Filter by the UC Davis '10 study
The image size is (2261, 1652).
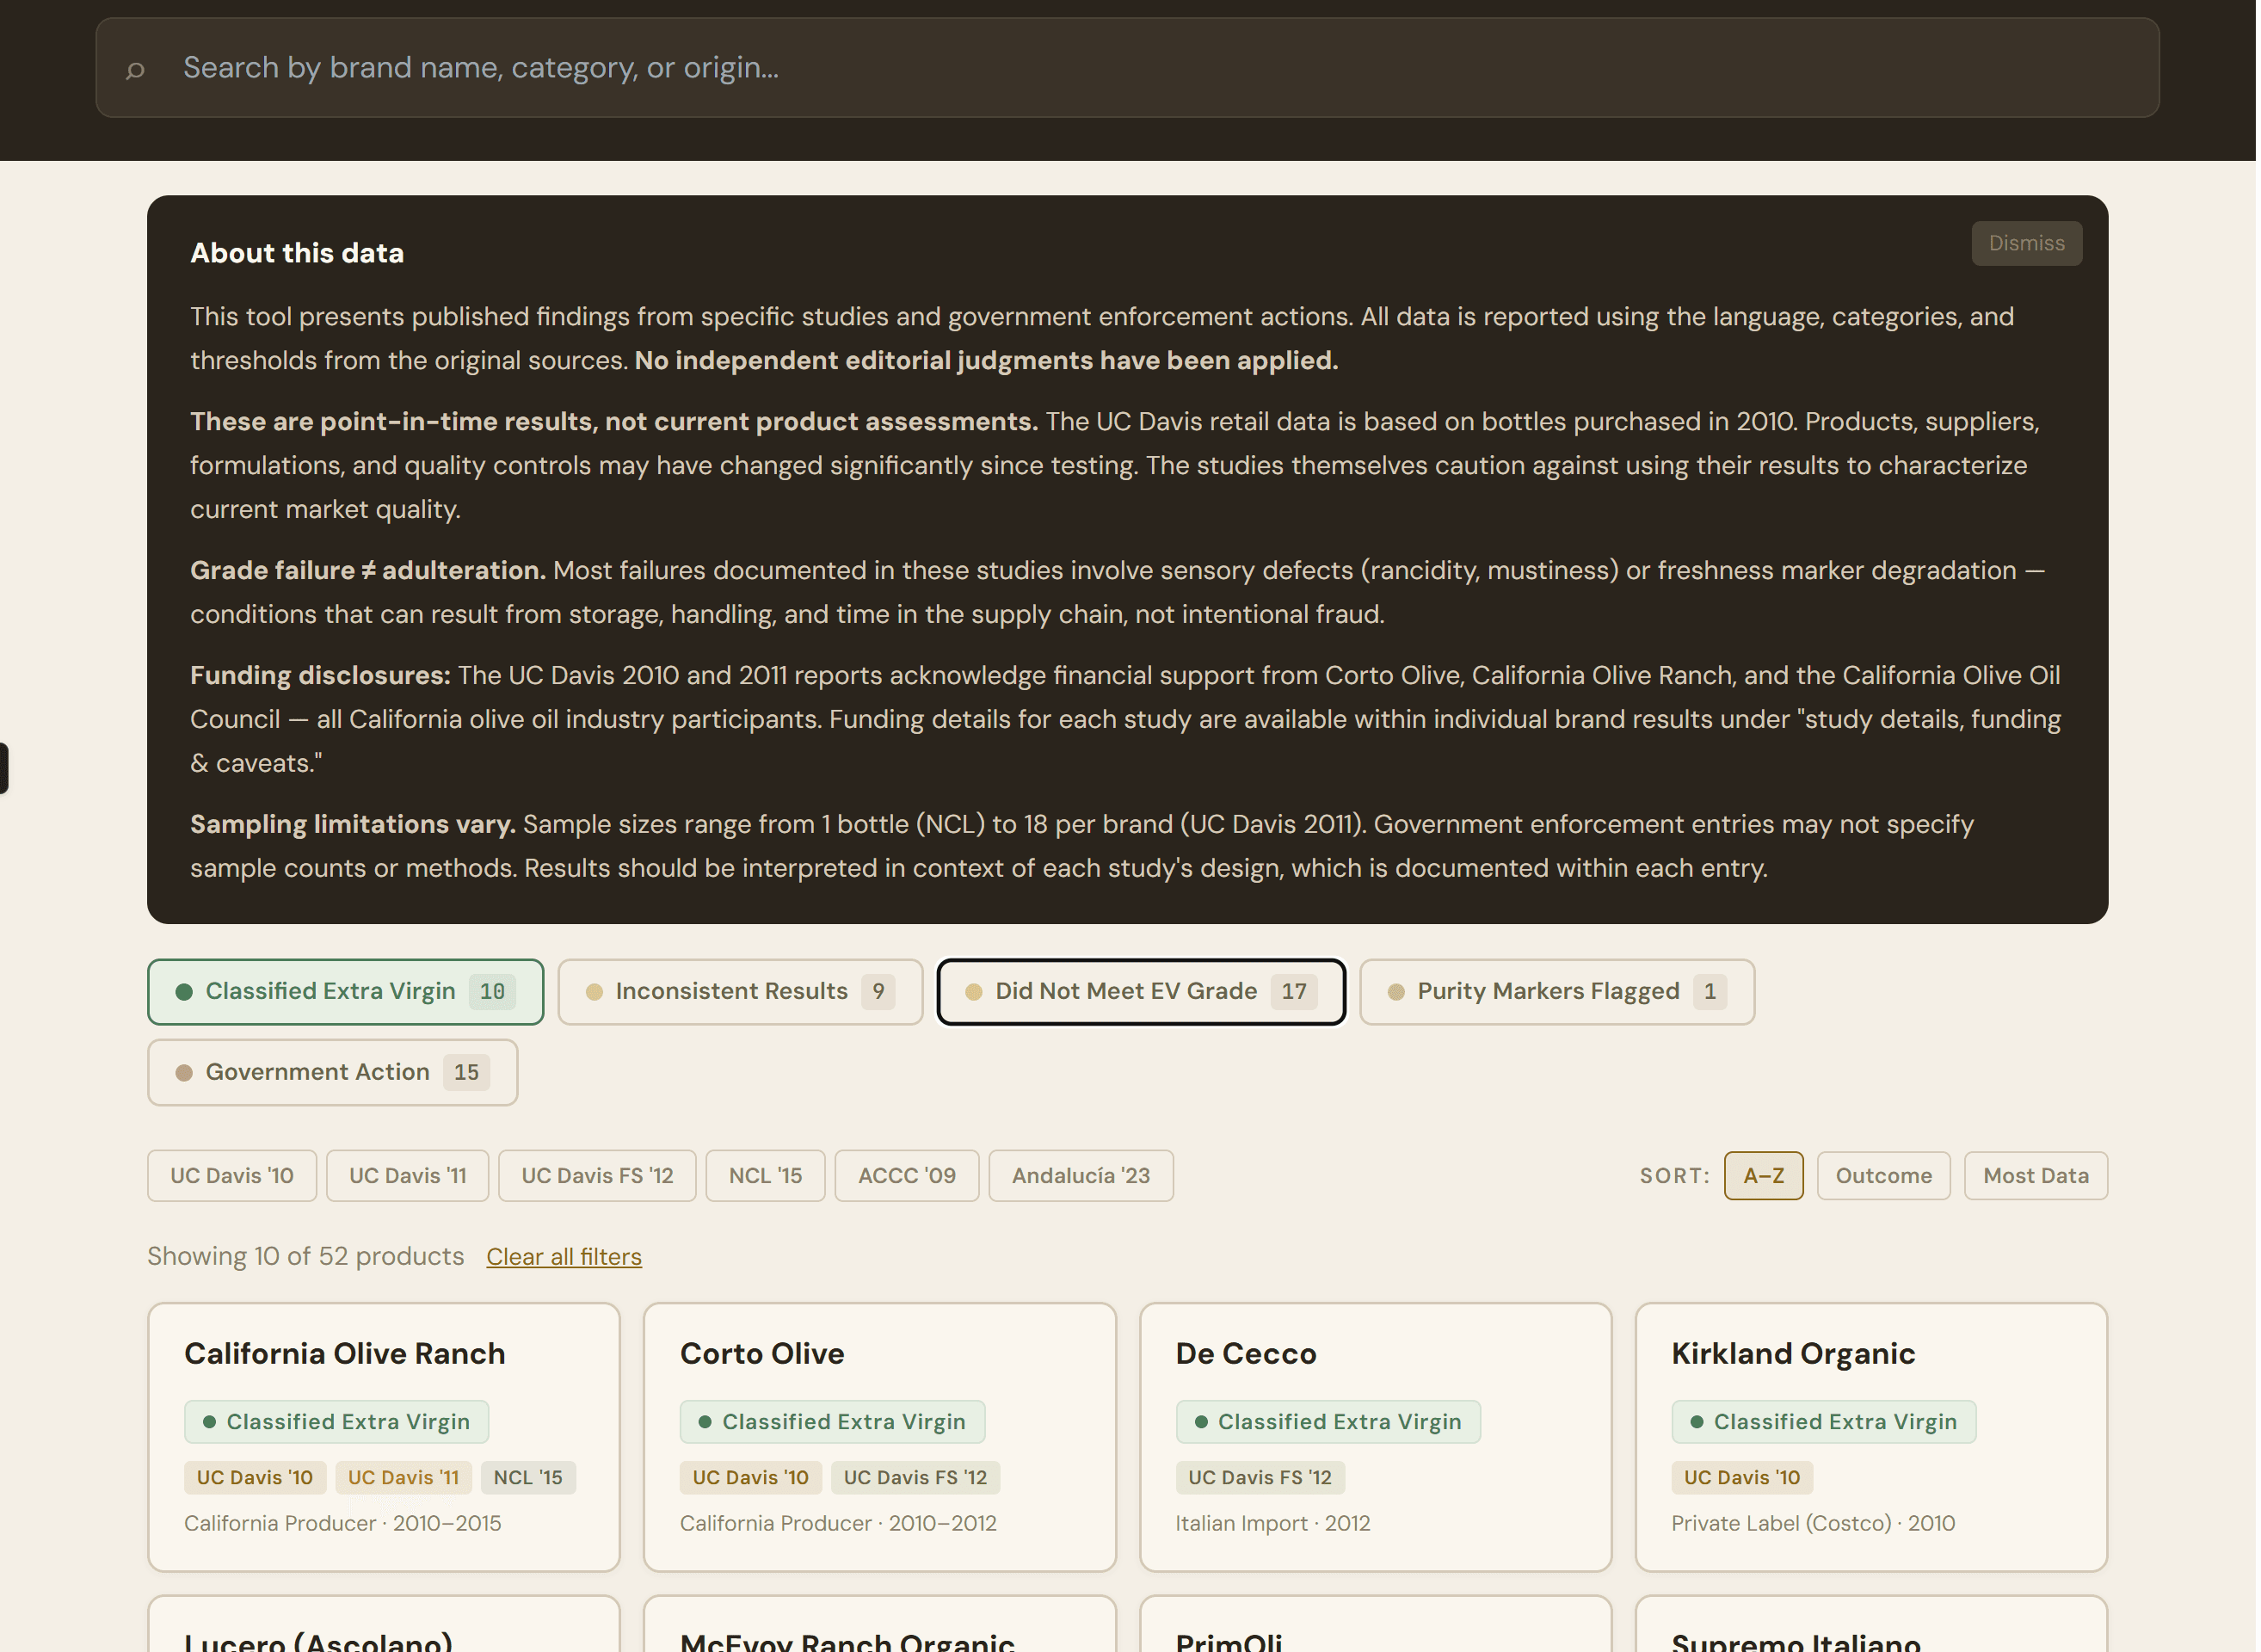pyautogui.click(x=232, y=1177)
